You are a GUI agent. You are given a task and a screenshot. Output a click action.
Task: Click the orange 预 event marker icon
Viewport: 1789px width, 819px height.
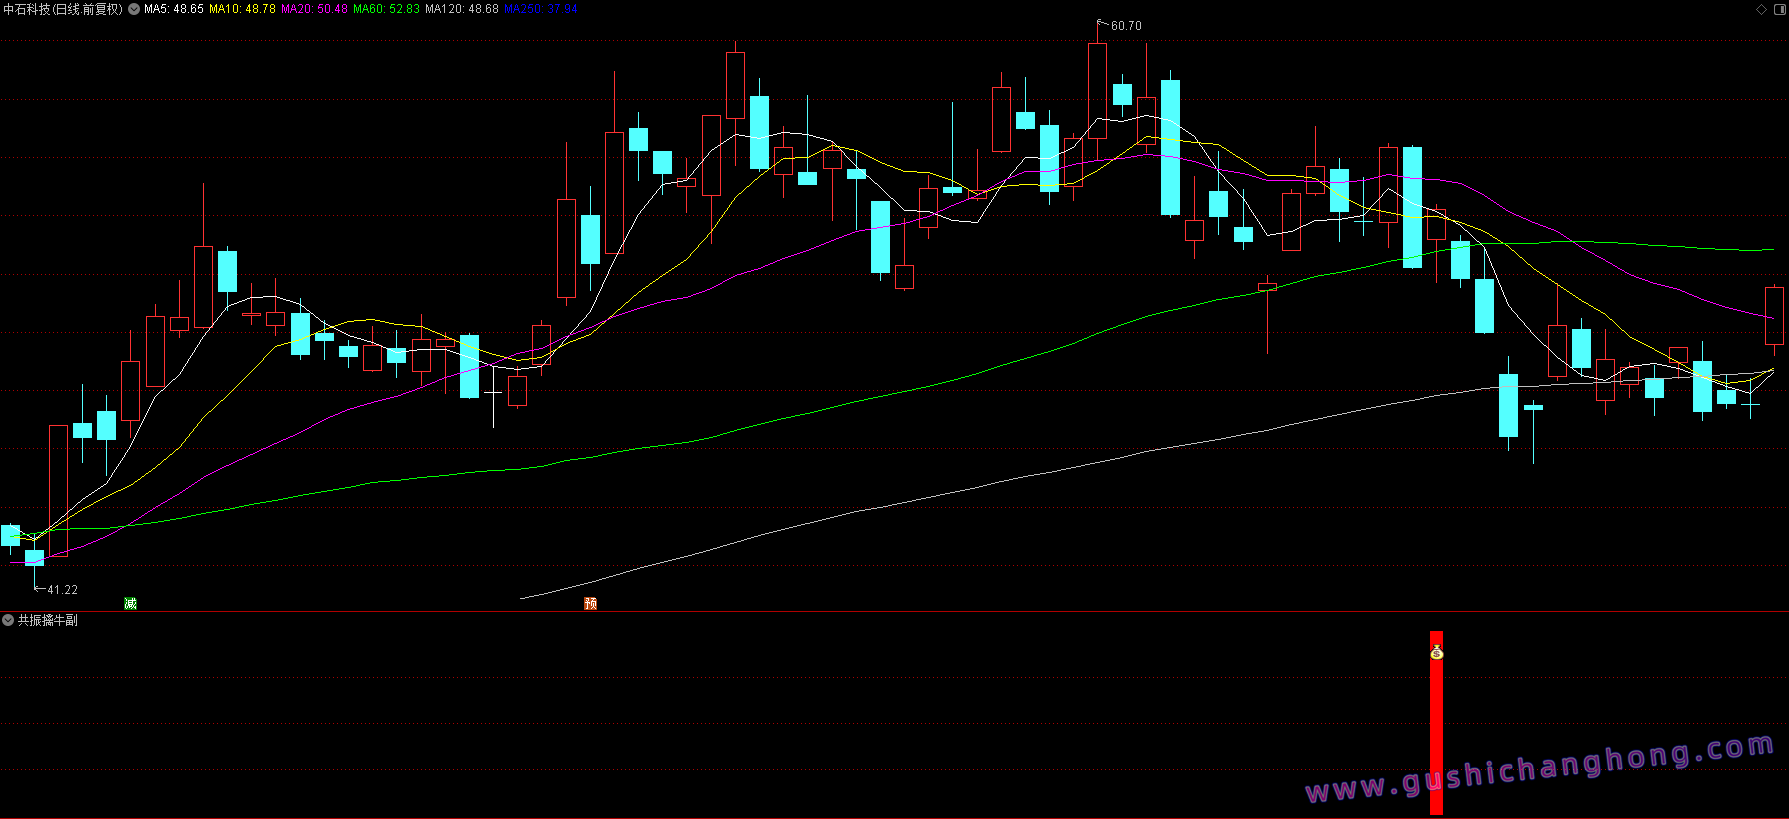(x=590, y=603)
